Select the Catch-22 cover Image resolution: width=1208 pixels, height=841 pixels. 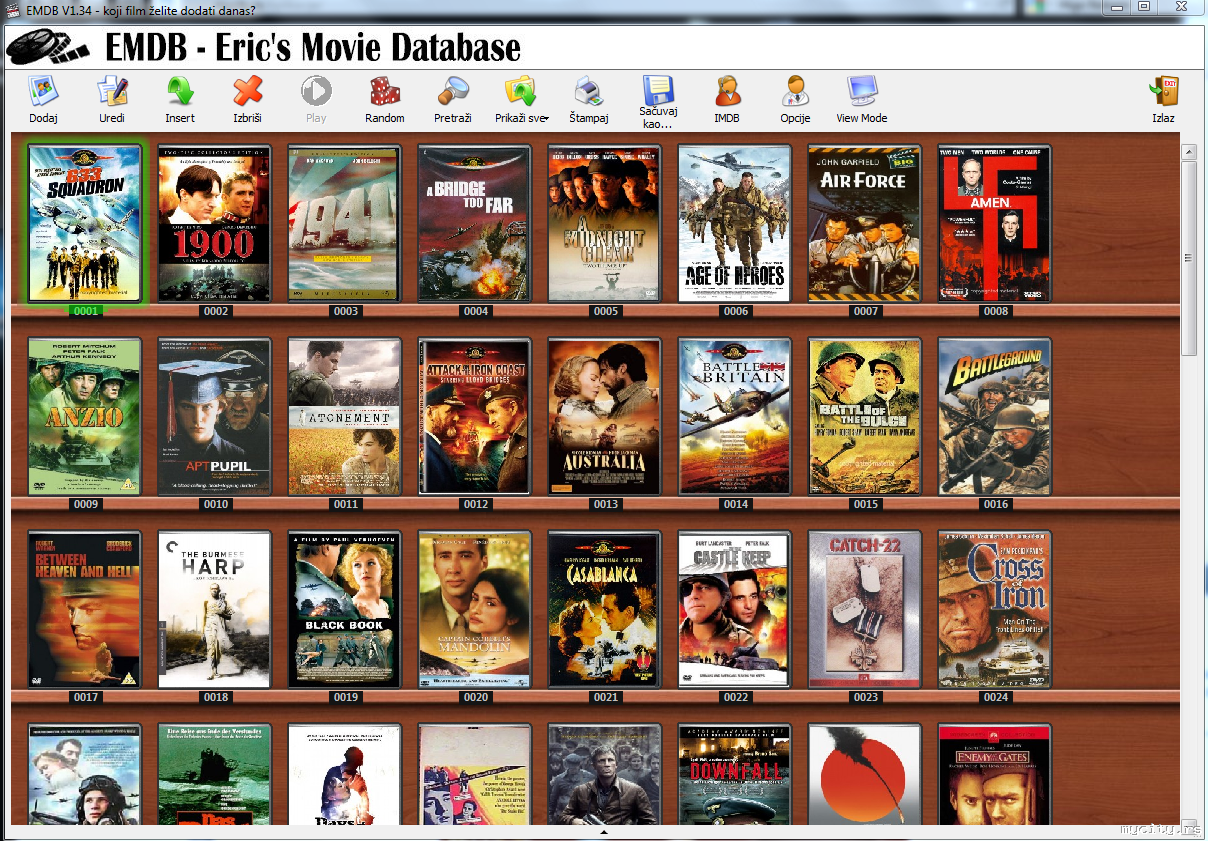865,609
